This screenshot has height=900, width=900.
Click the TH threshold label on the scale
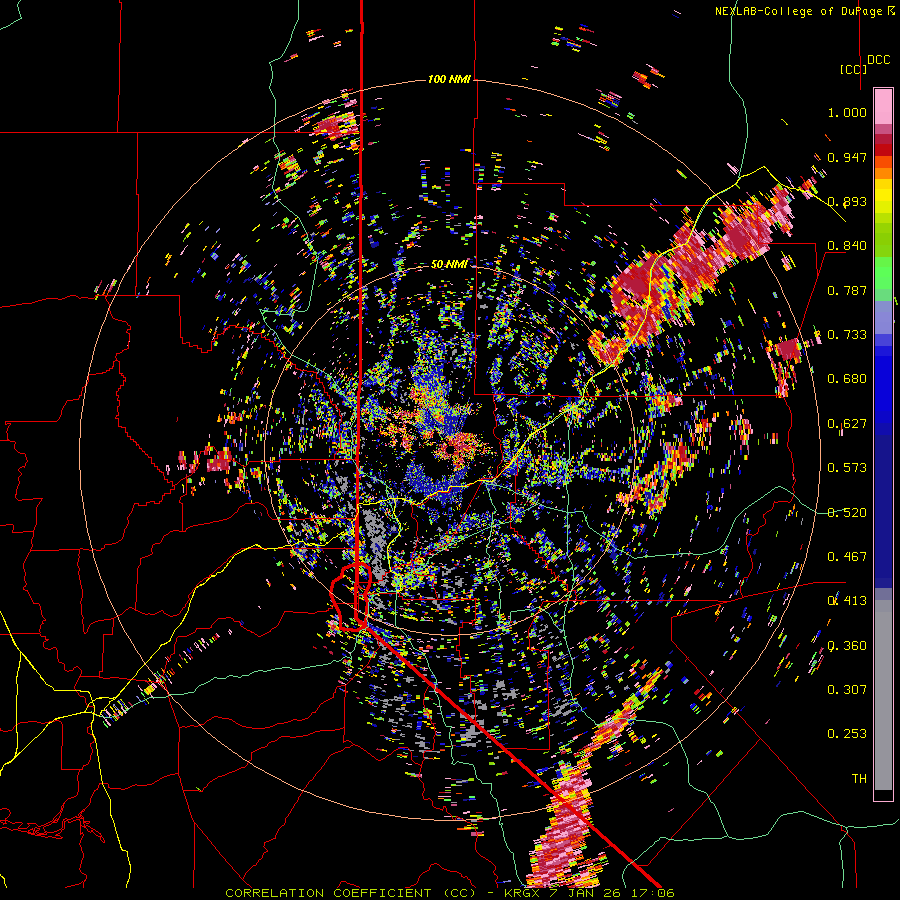click(859, 779)
